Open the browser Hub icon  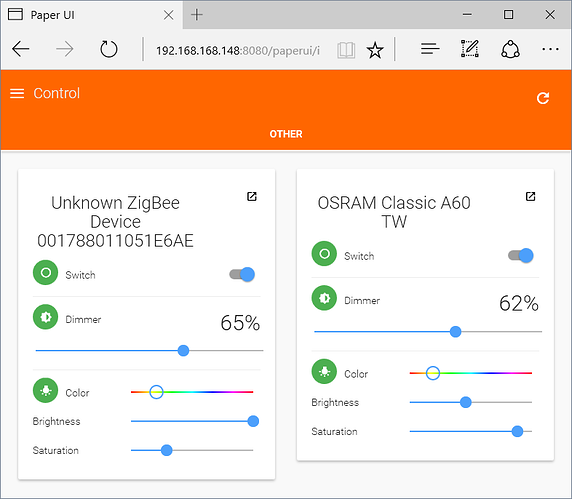(x=430, y=49)
